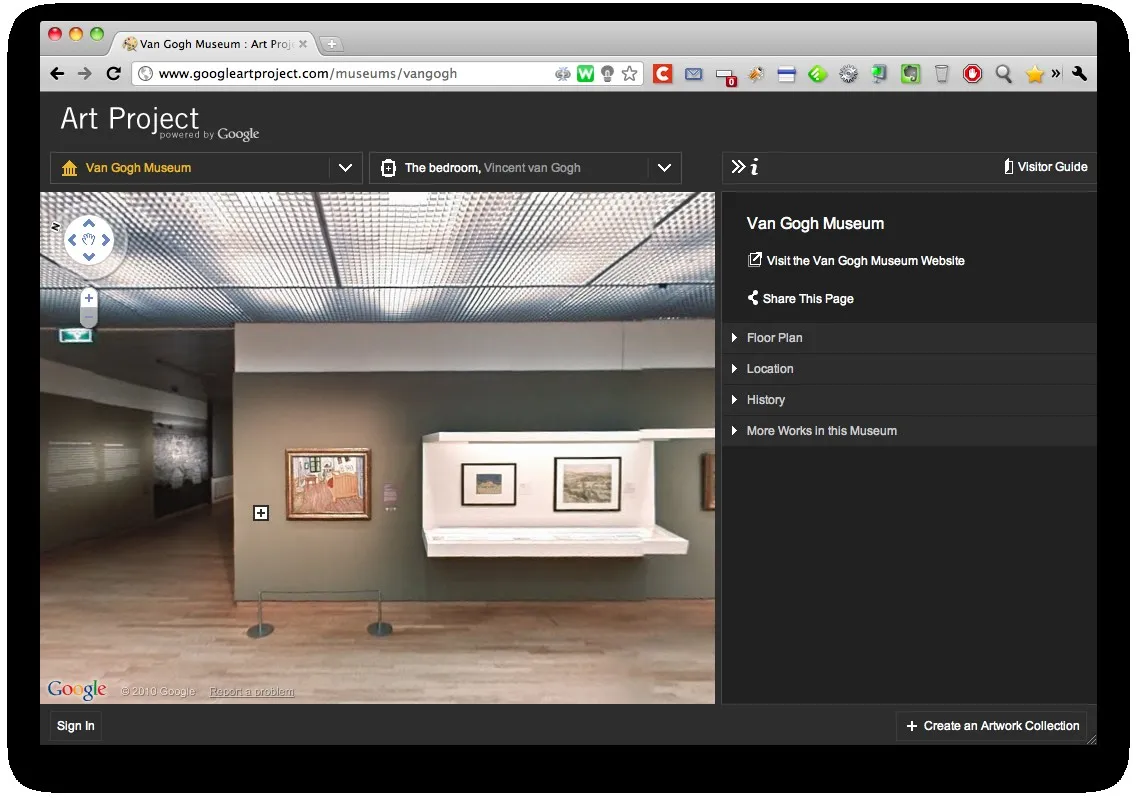The image size is (1137, 800).
Task: Open the Visitor Guide
Action: 1045,167
